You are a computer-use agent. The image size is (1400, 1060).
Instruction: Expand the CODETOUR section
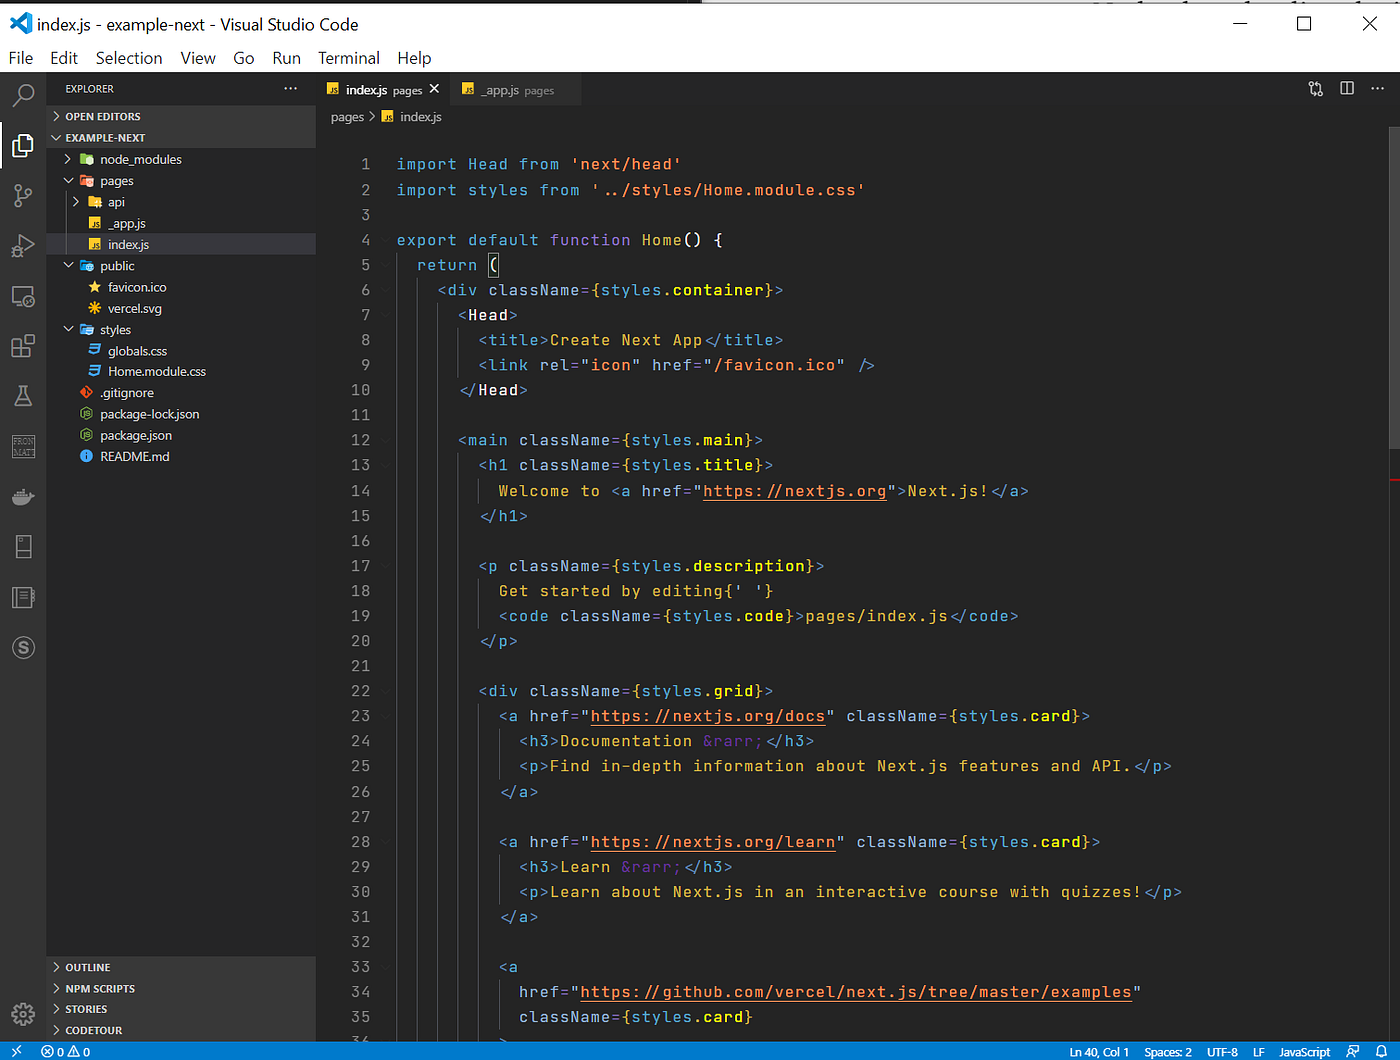[x=181, y=1031]
